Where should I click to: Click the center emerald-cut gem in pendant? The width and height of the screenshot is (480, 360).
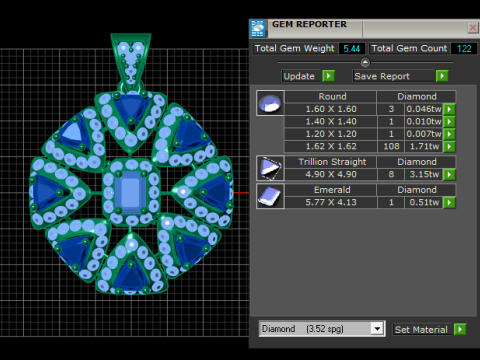tap(131, 192)
